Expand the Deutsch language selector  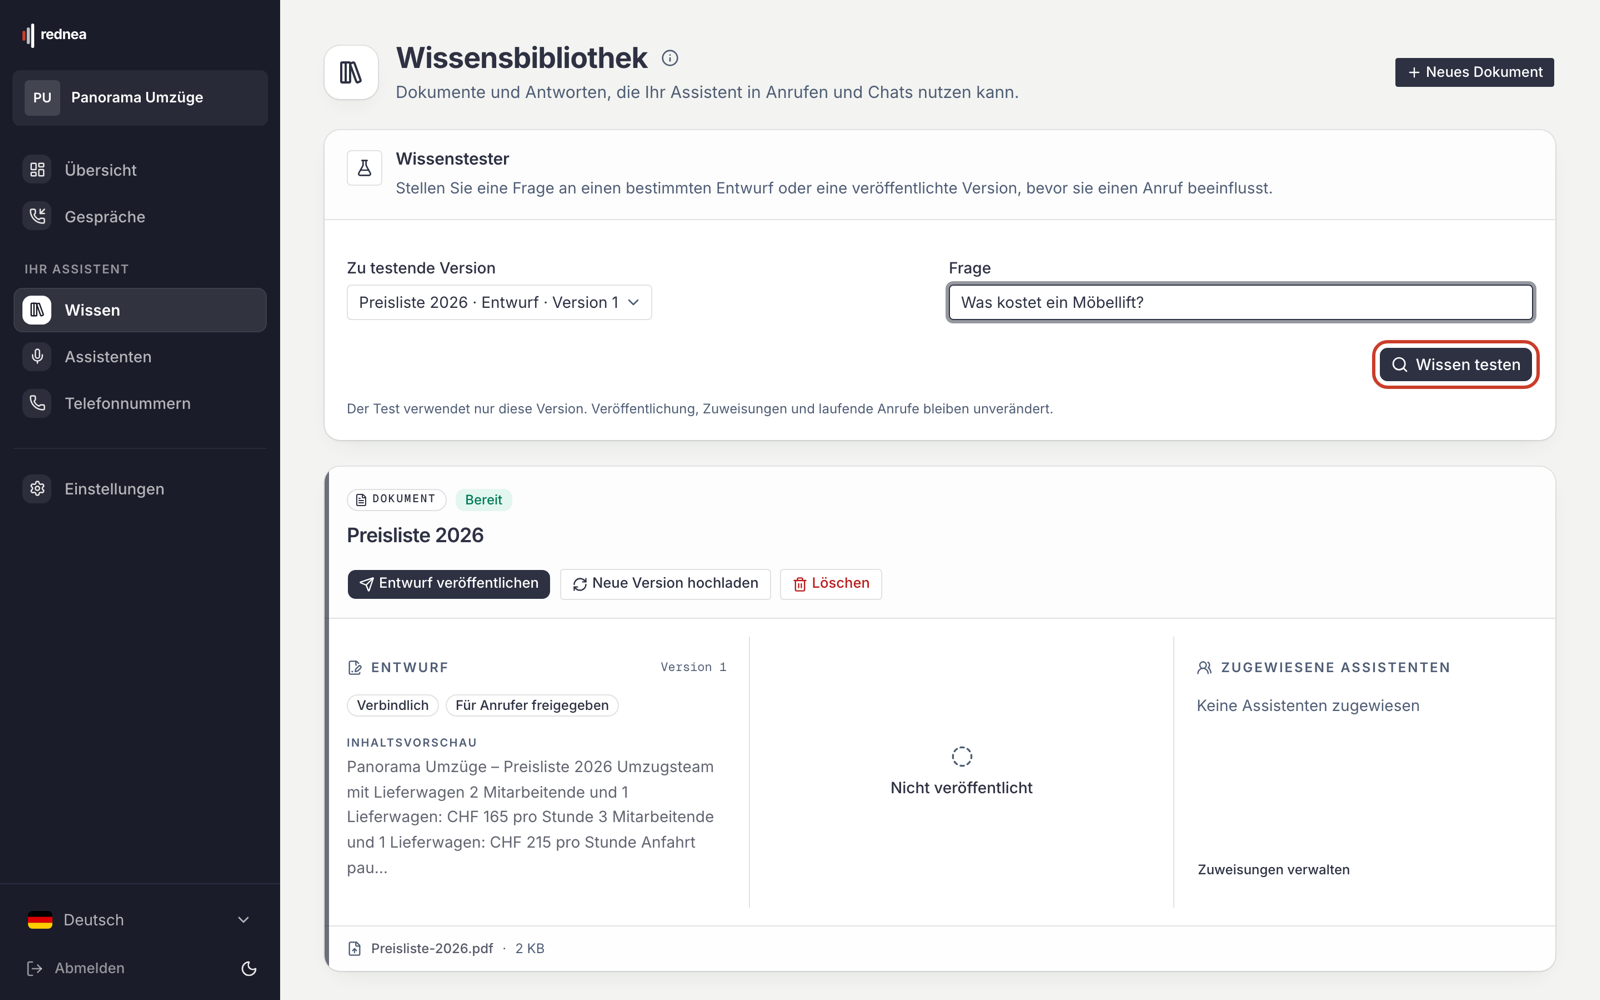point(140,920)
